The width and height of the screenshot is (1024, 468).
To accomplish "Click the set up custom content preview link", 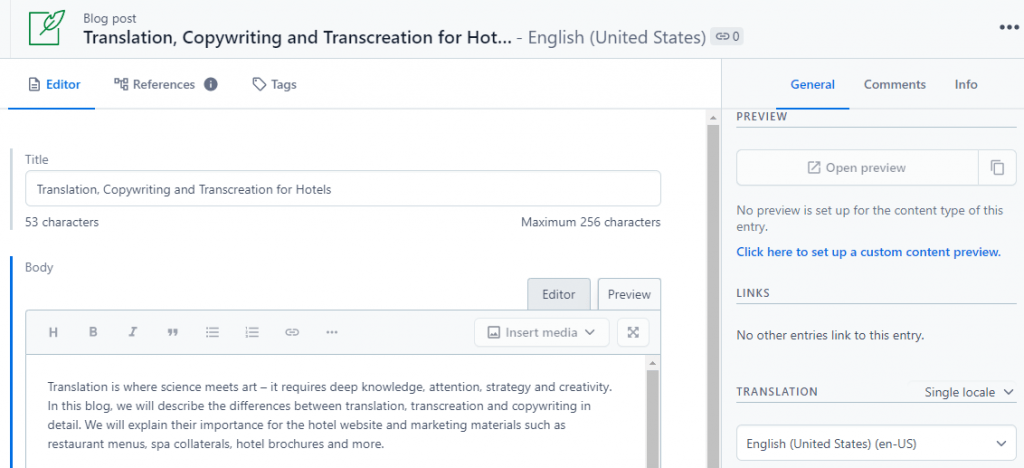I will click(x=868, y=252).
